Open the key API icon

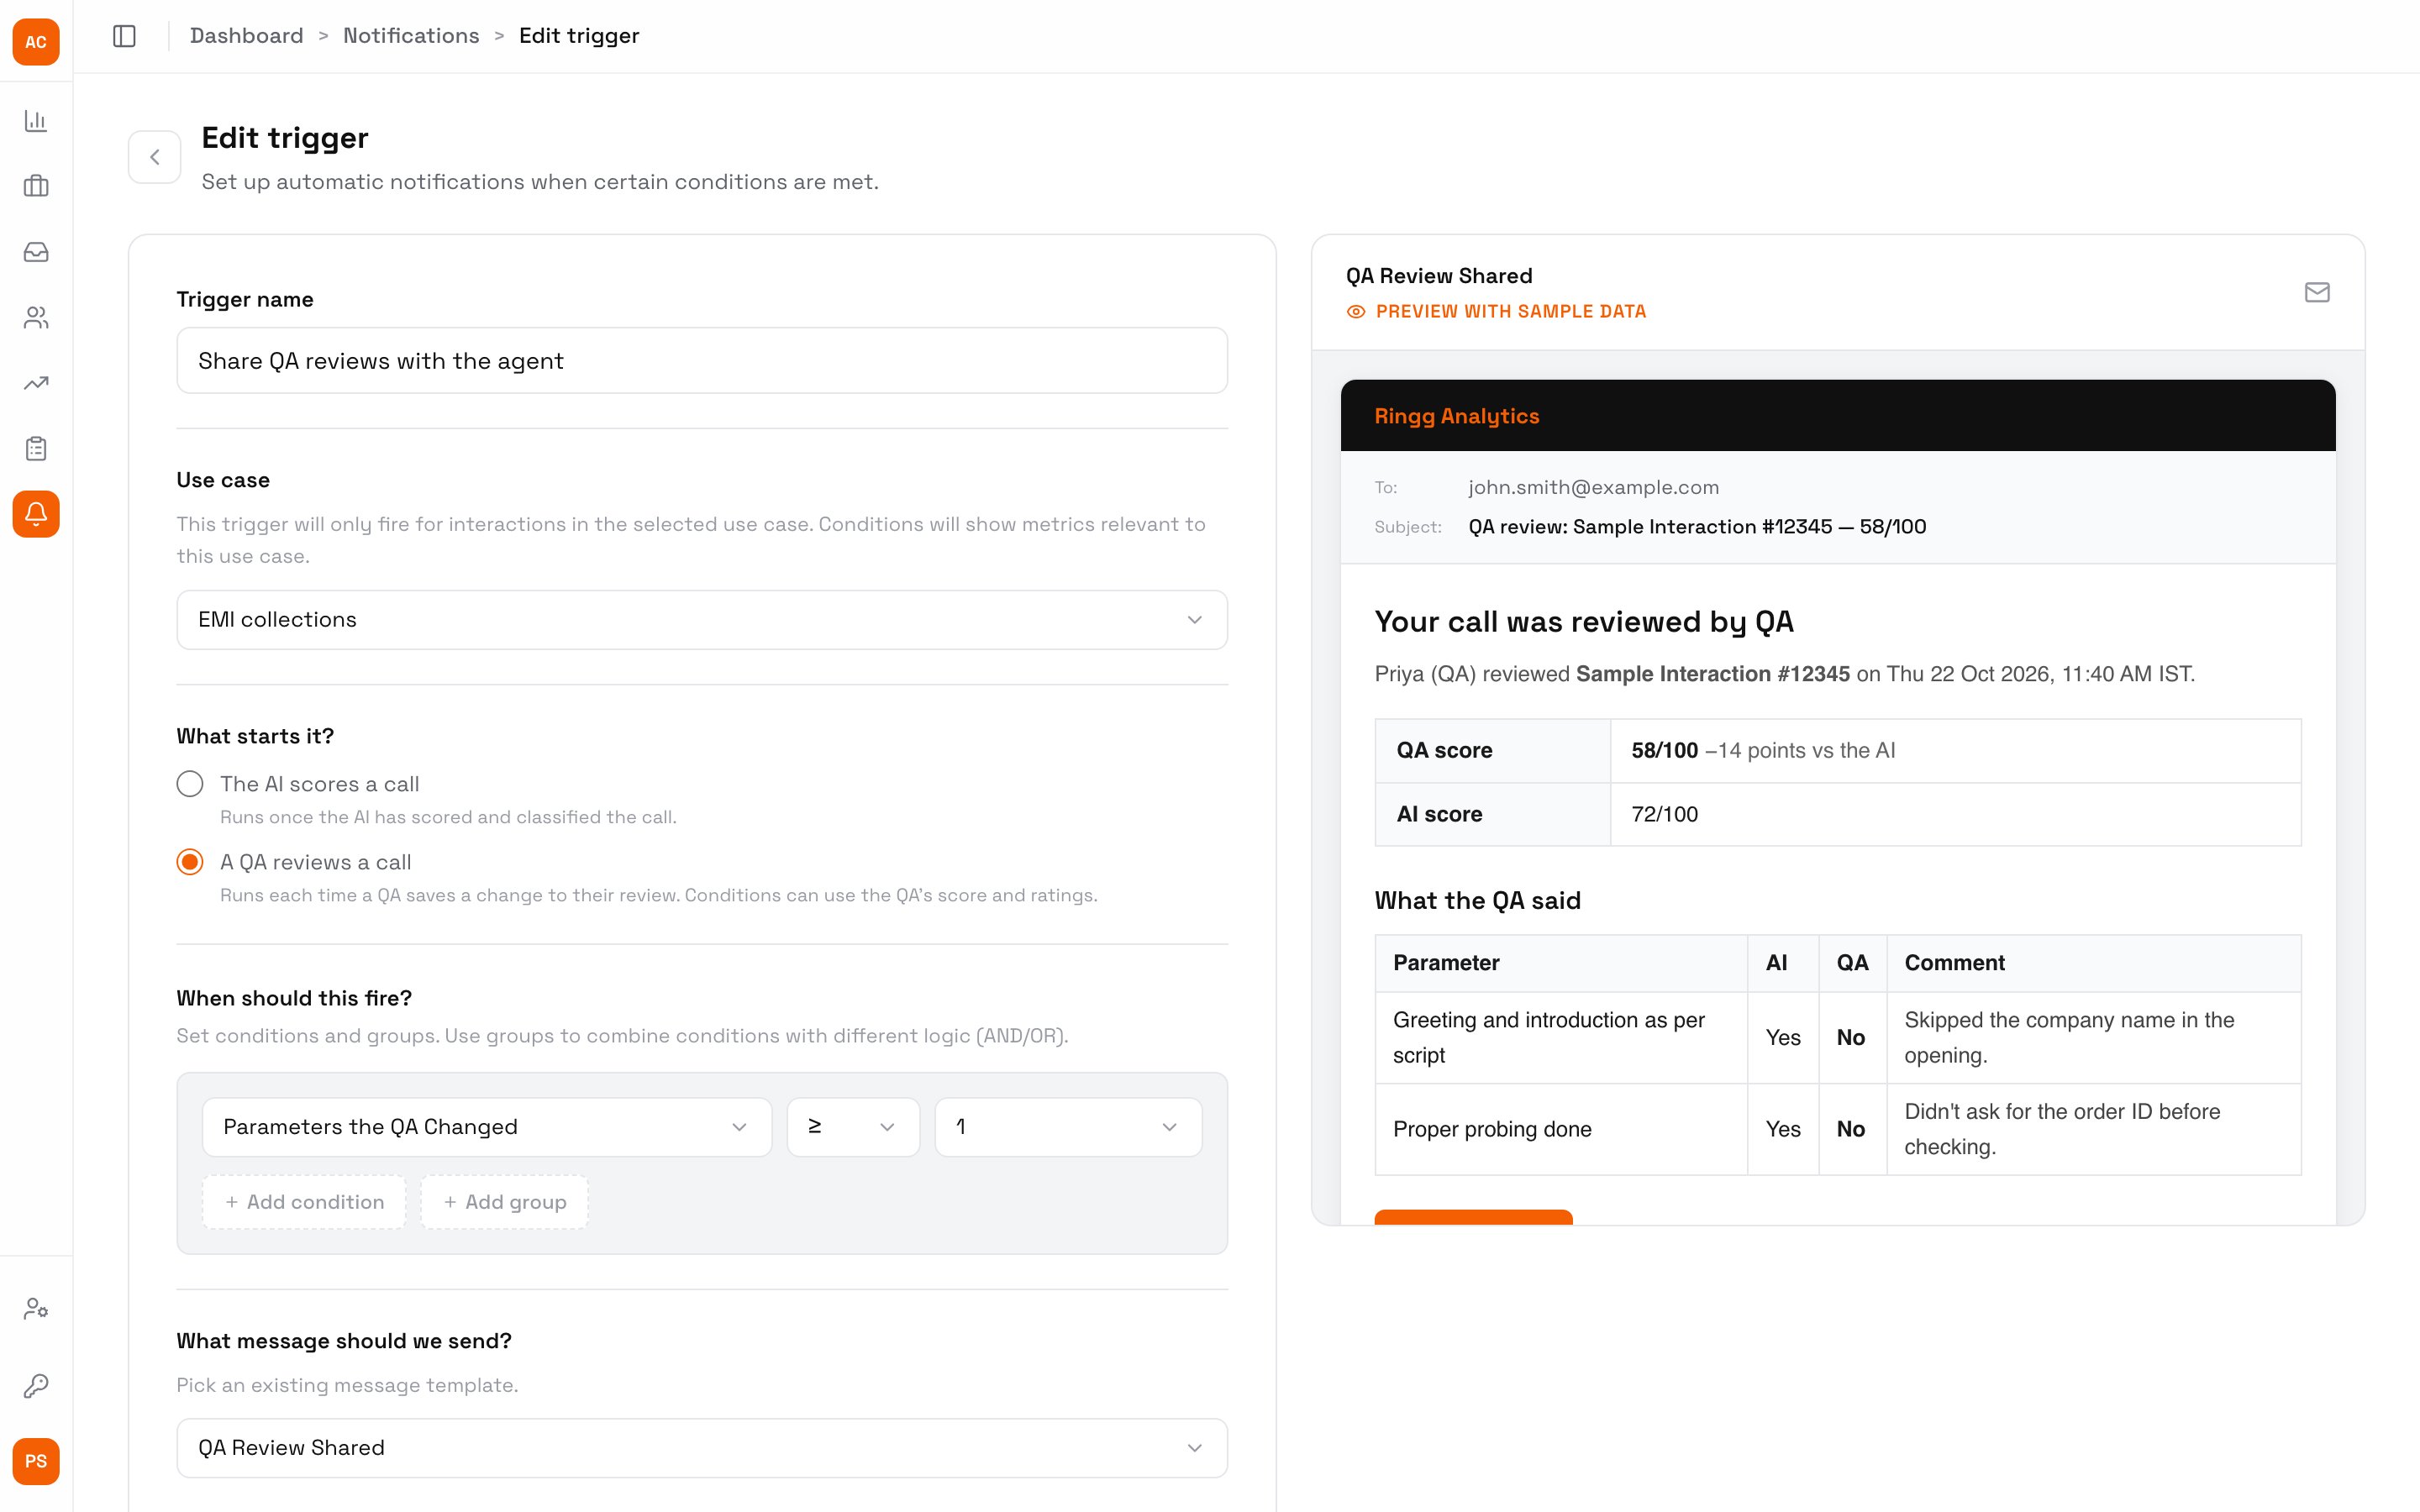point(36,1385)
